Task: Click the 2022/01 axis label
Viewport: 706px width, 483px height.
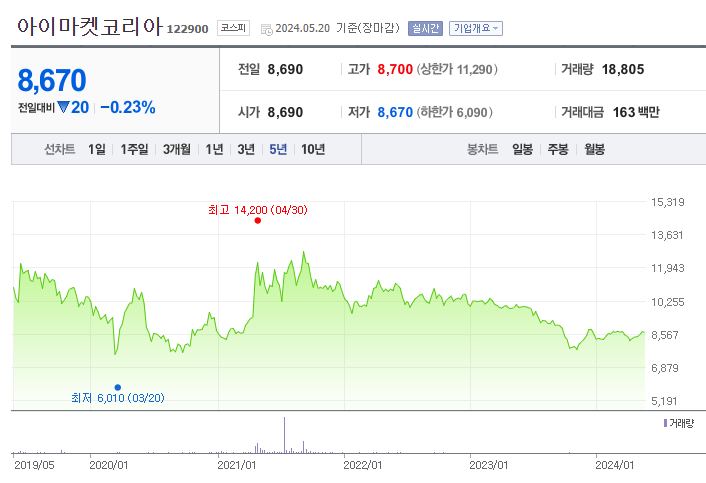Action: click(x=363, y=465)
